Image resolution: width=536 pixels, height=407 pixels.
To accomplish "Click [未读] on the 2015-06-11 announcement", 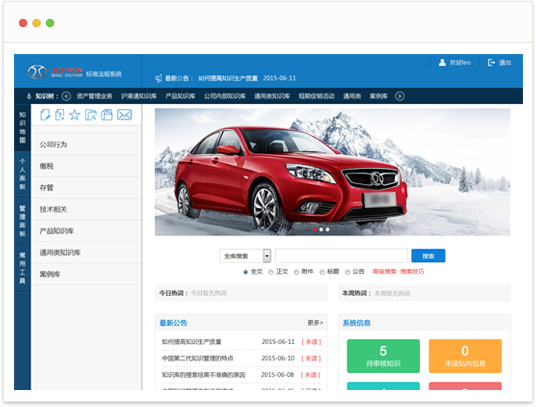I will click(311, 342).
